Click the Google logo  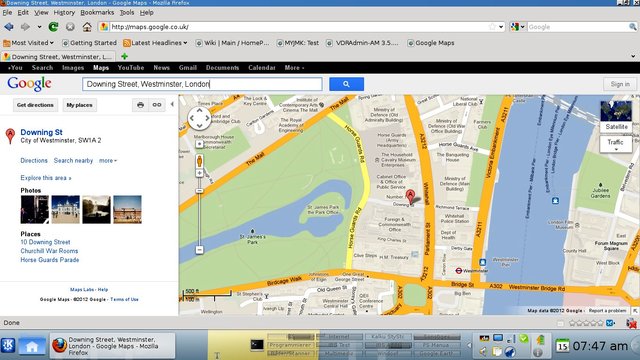29,84
